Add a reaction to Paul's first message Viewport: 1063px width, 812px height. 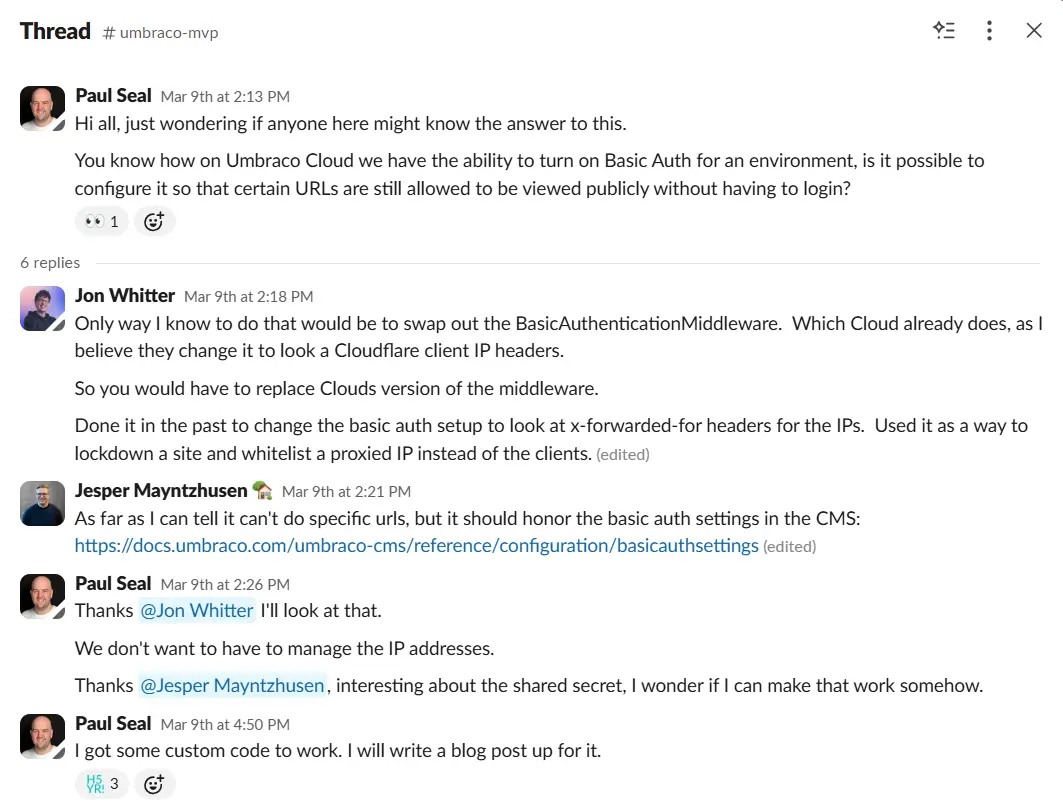coord(153,222)
